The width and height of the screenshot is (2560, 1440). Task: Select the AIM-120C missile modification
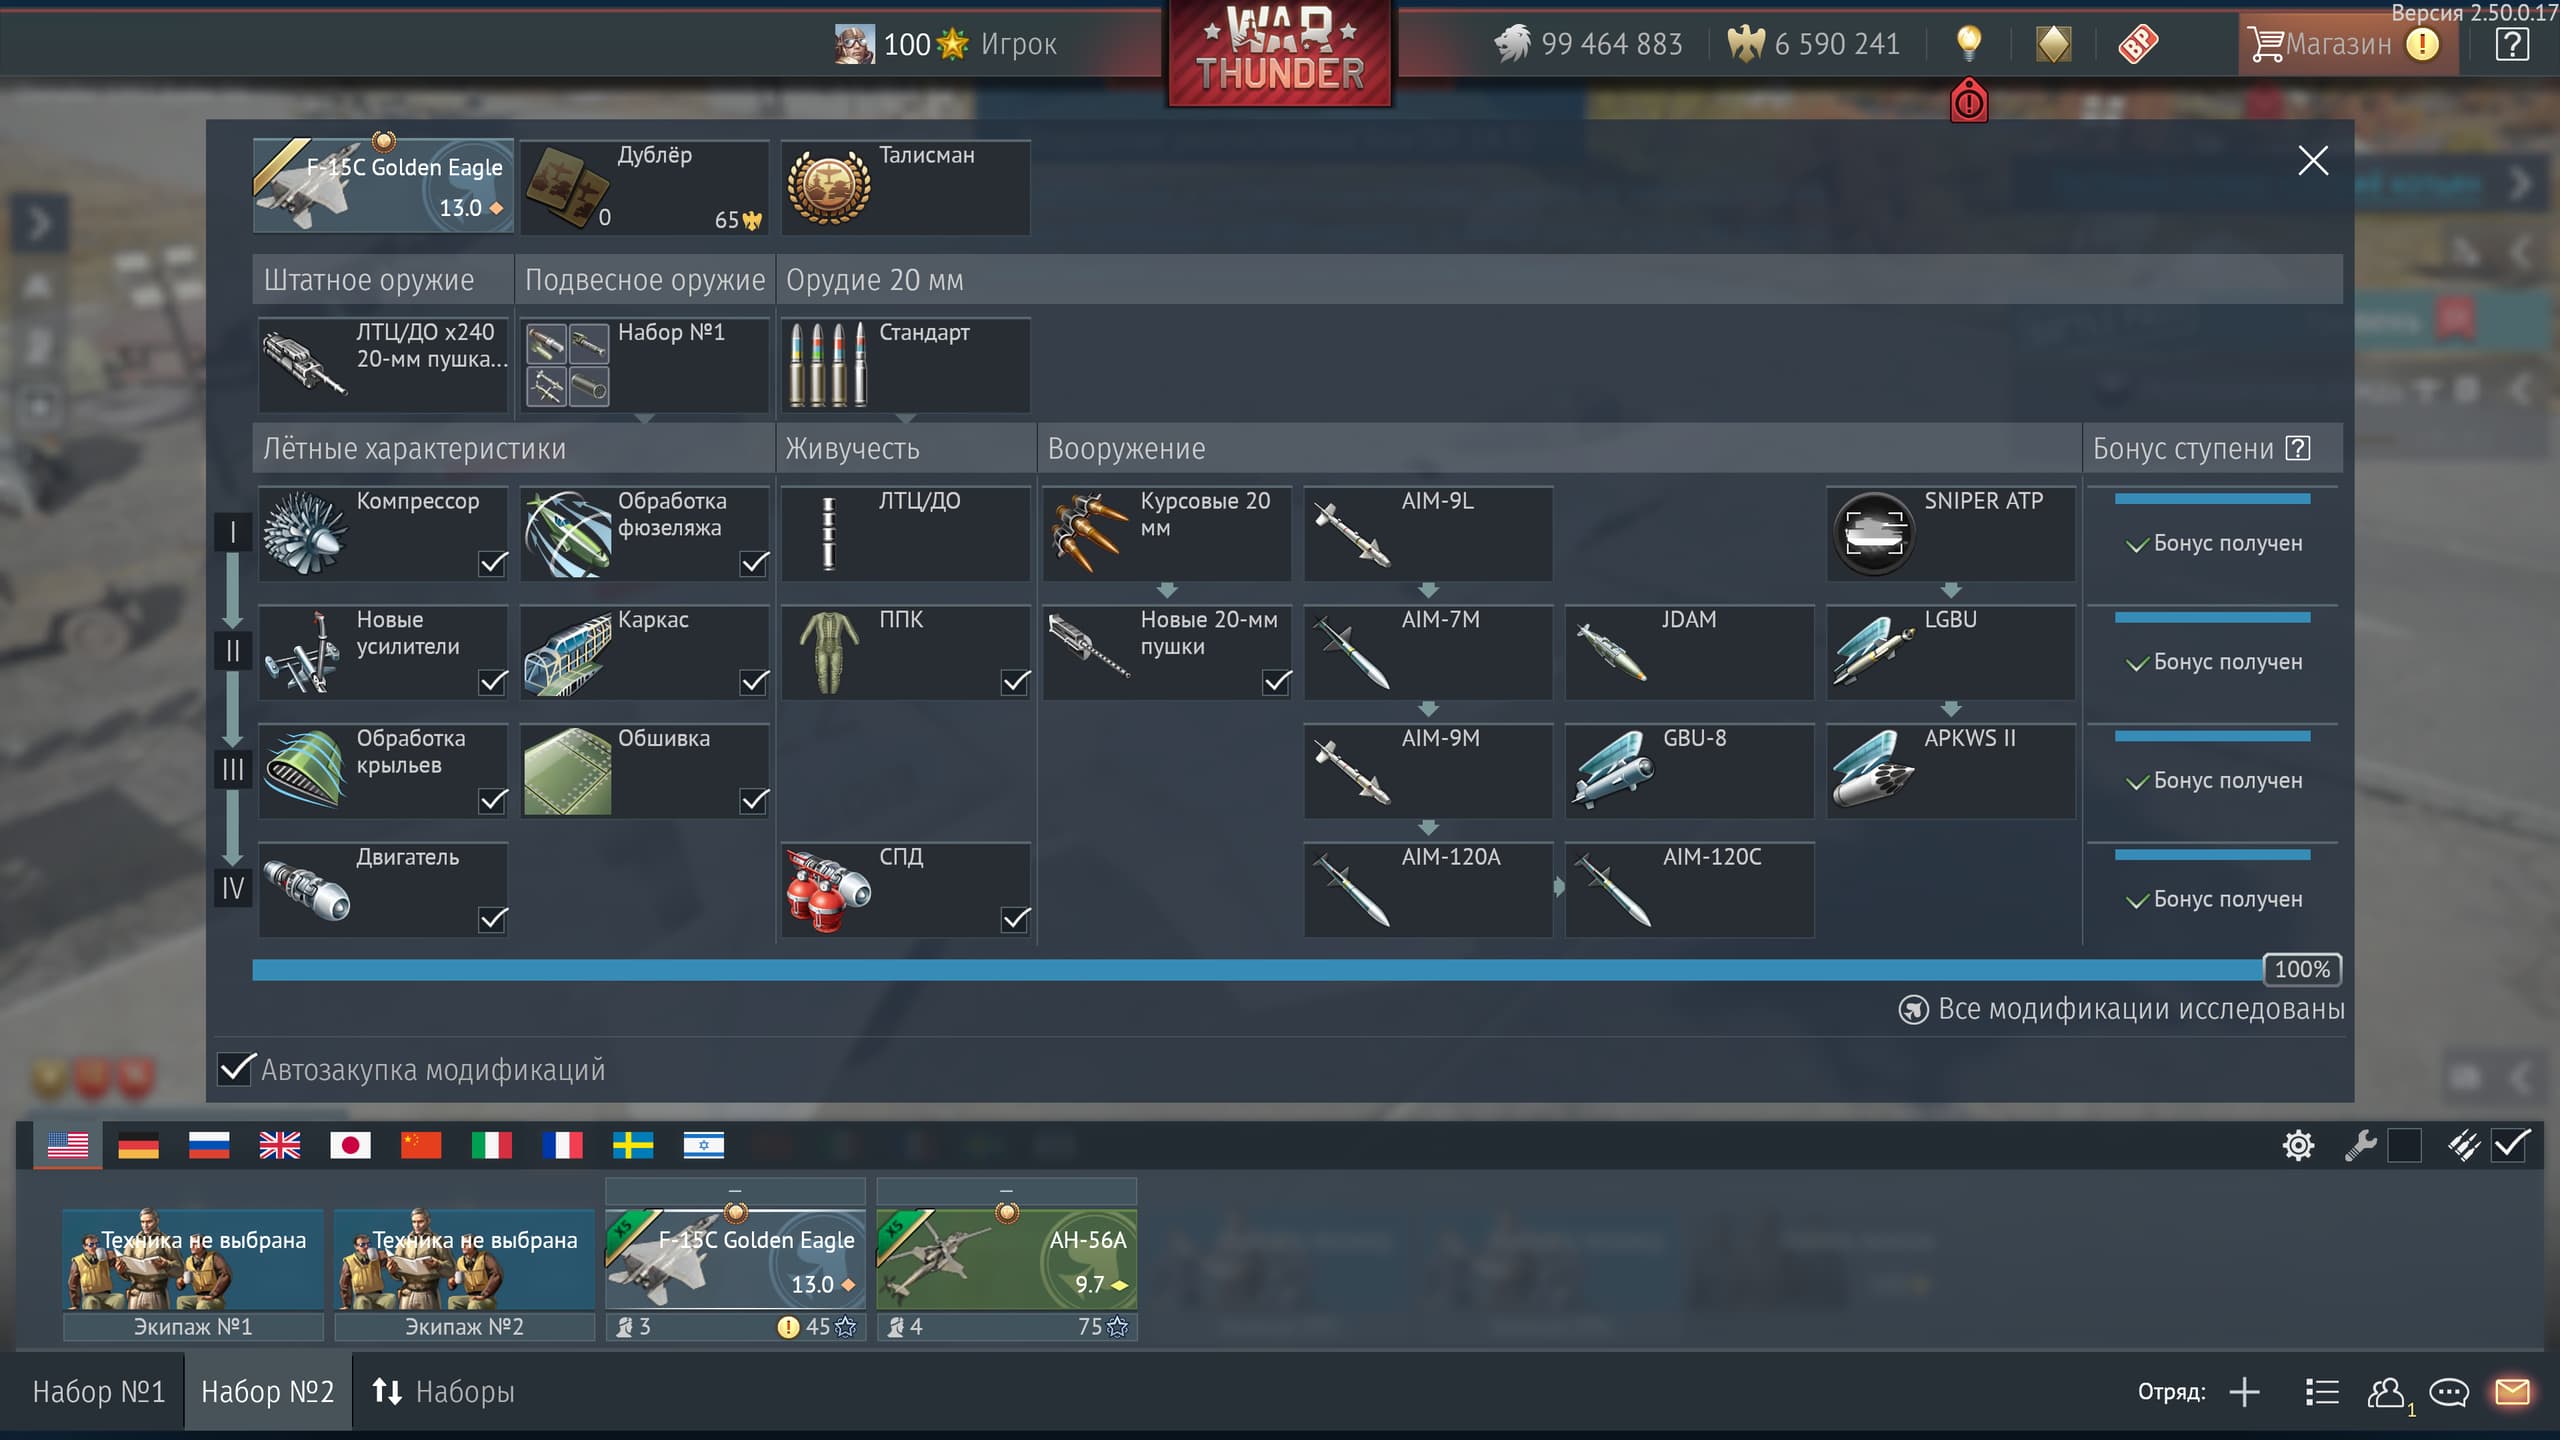(x=1689, y=889)
